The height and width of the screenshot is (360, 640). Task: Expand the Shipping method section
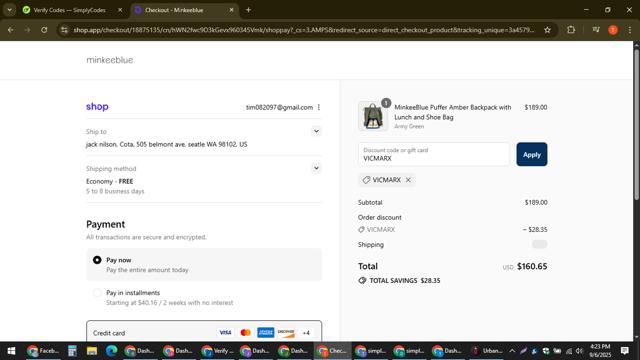(316, 168)
